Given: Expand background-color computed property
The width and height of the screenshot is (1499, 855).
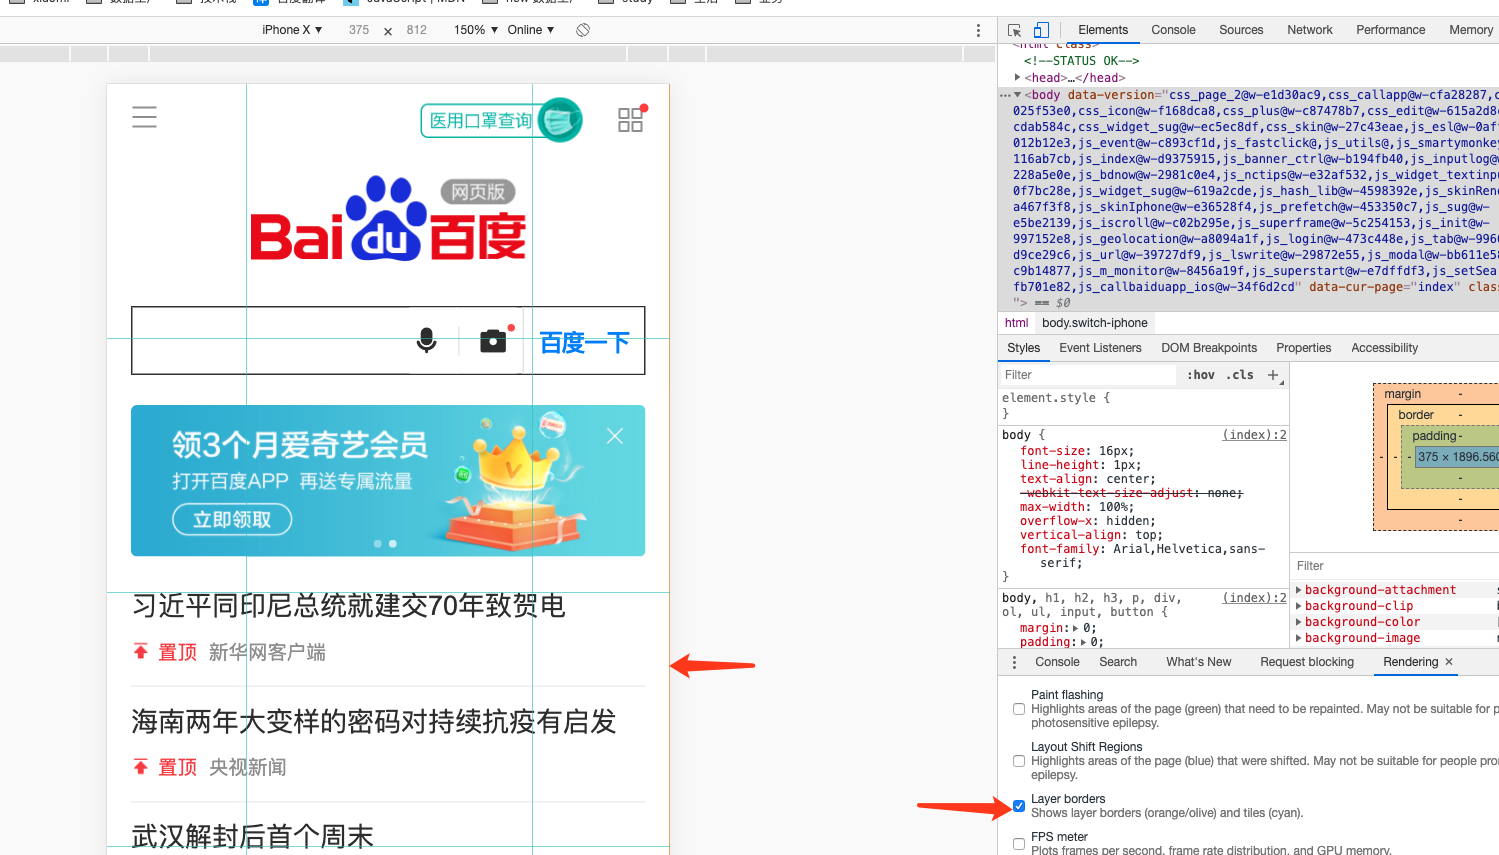Looking at the screenshot, I should [1299, 622].
